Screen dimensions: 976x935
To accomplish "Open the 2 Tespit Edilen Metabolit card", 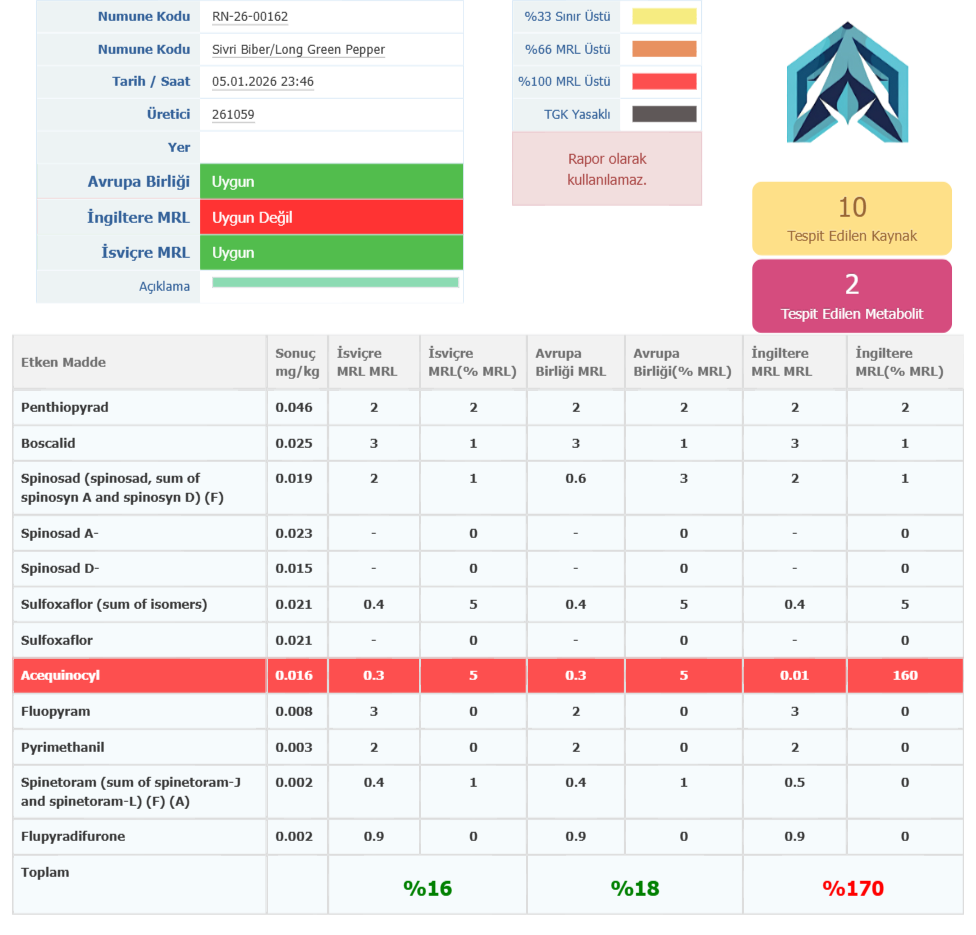I will tap(851, 296).
